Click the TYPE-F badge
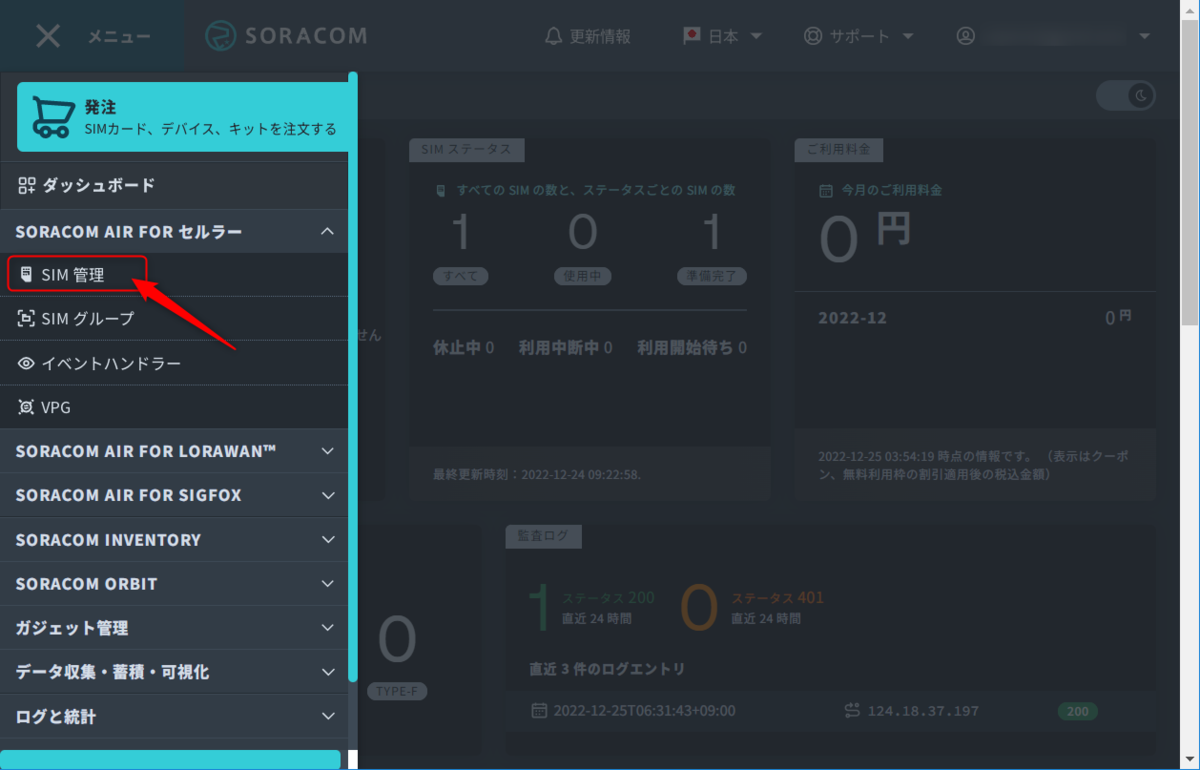The width and height of the screenshot is (1200, 770). pos(397,692)
